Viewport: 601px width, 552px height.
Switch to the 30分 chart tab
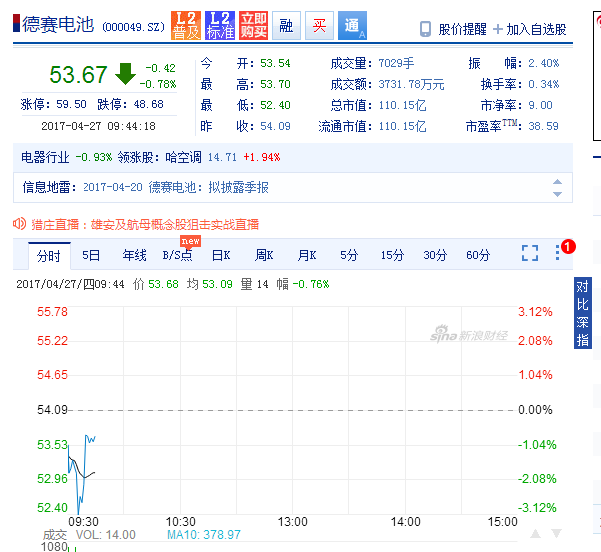point(435,255)
